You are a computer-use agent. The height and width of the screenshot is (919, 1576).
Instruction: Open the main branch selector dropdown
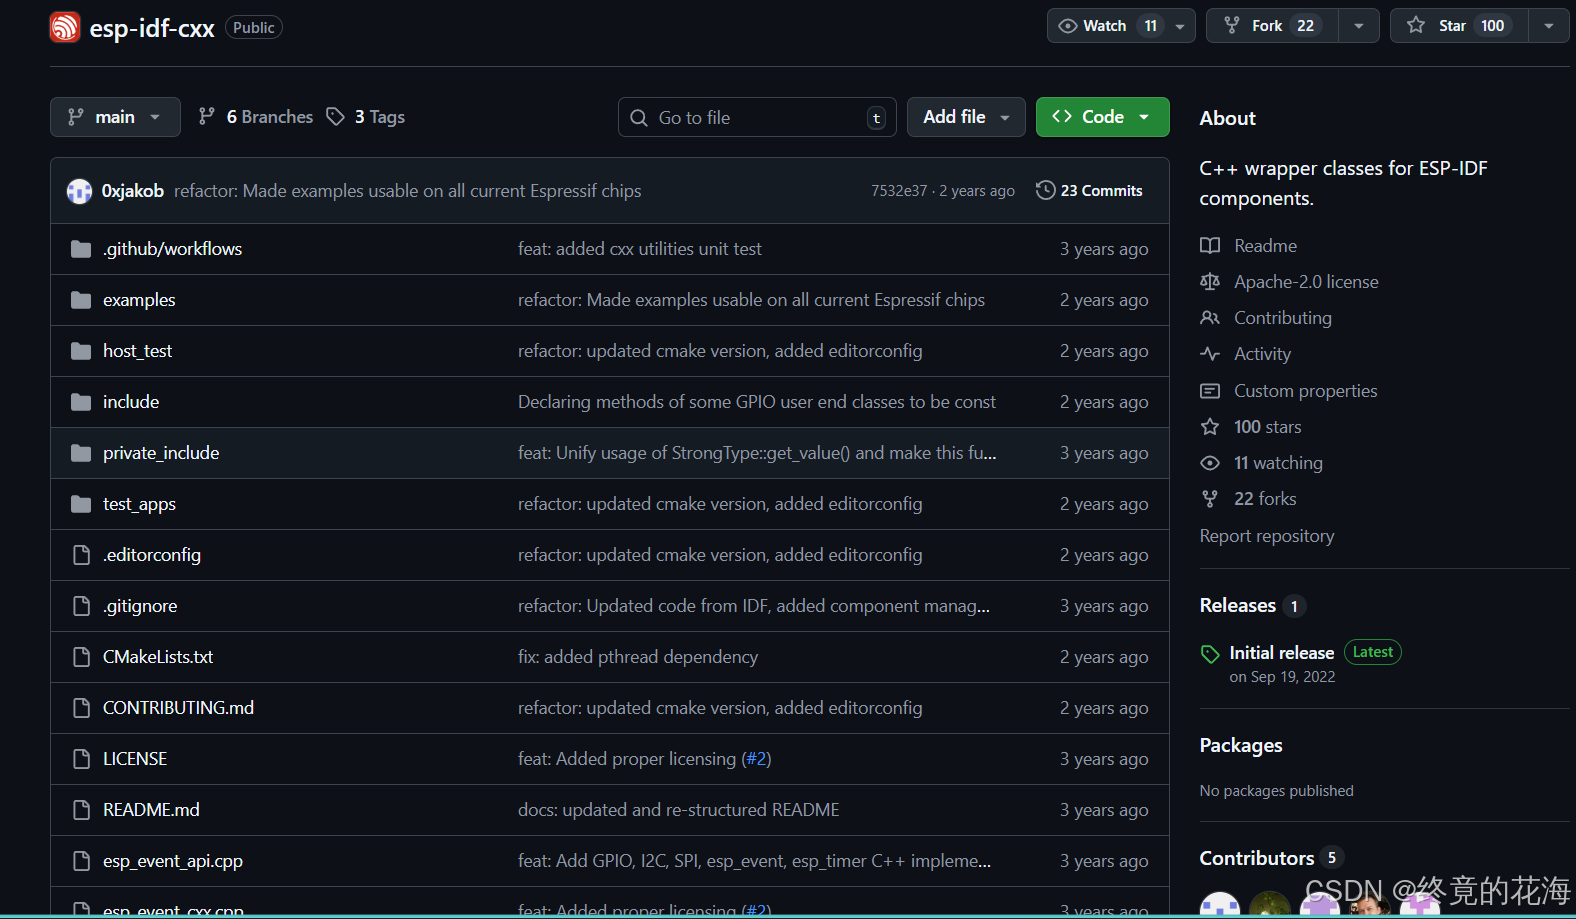pyautogui.click(x=115, y=117)
